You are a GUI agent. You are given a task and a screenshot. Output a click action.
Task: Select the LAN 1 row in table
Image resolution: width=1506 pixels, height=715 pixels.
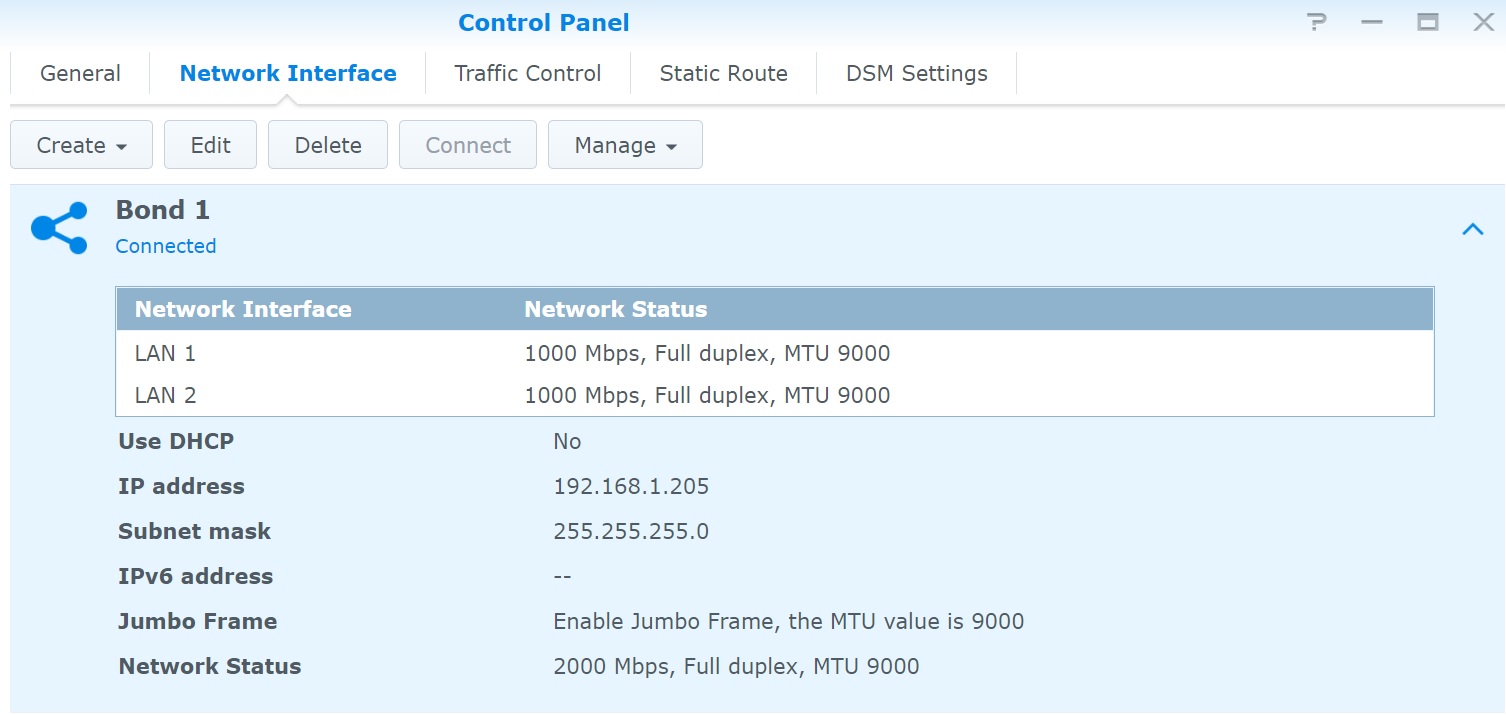click(x=774, y=353)
